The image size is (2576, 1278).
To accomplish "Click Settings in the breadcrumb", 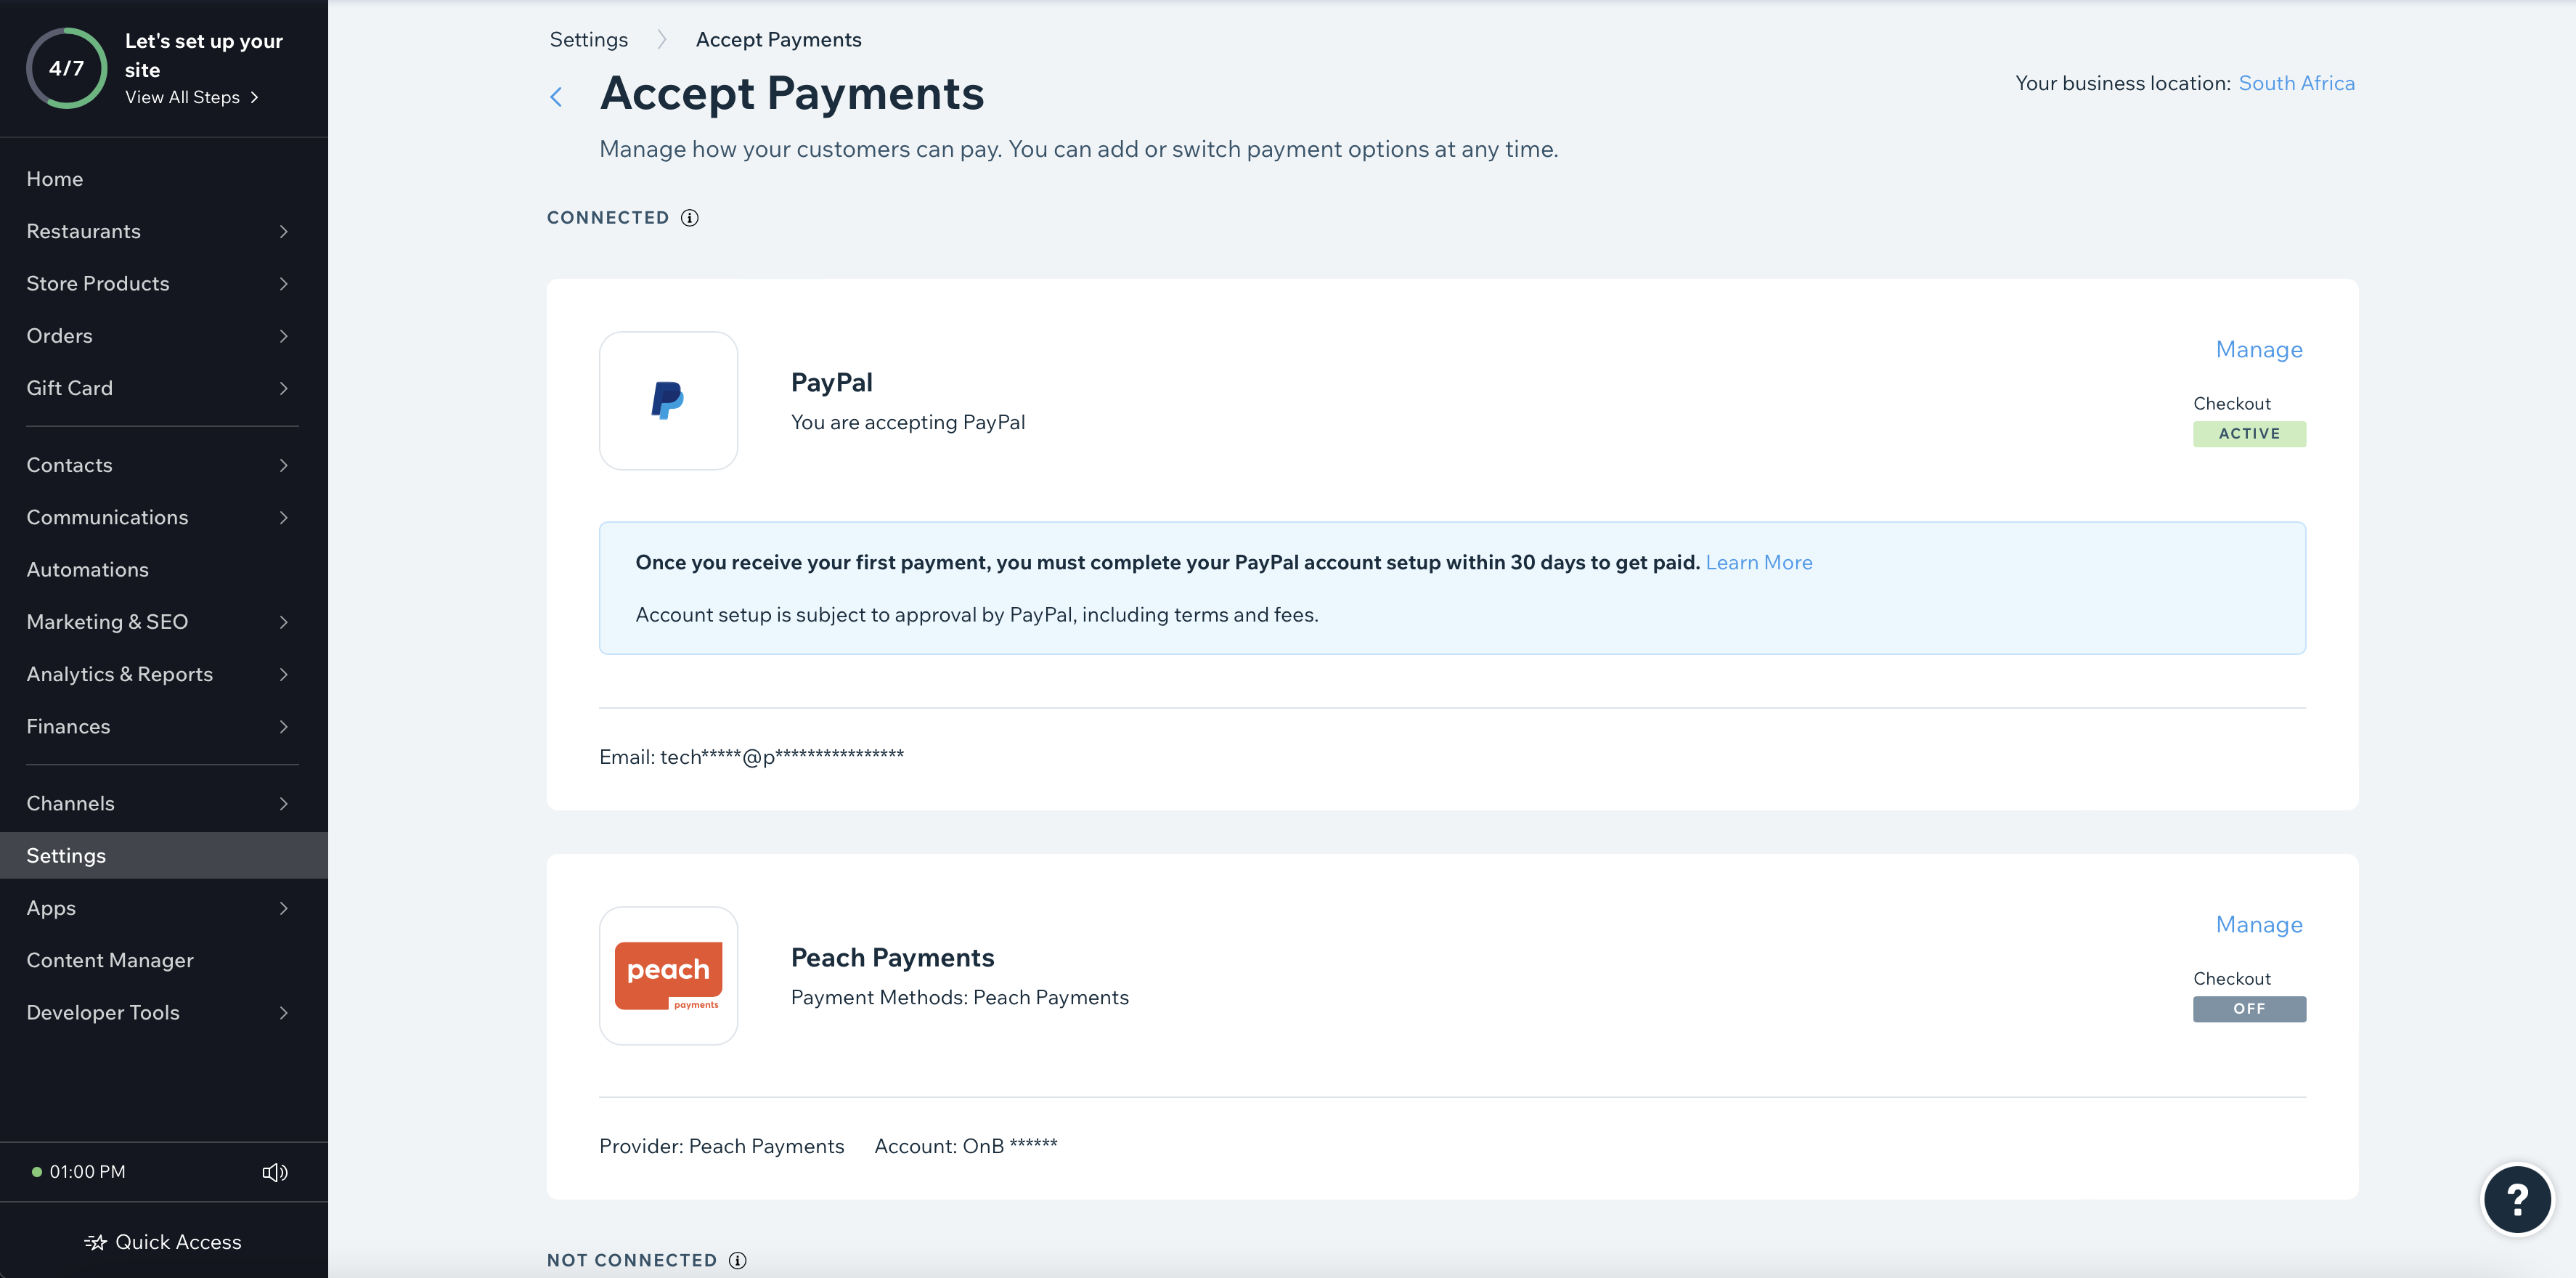I will point(588,40).
